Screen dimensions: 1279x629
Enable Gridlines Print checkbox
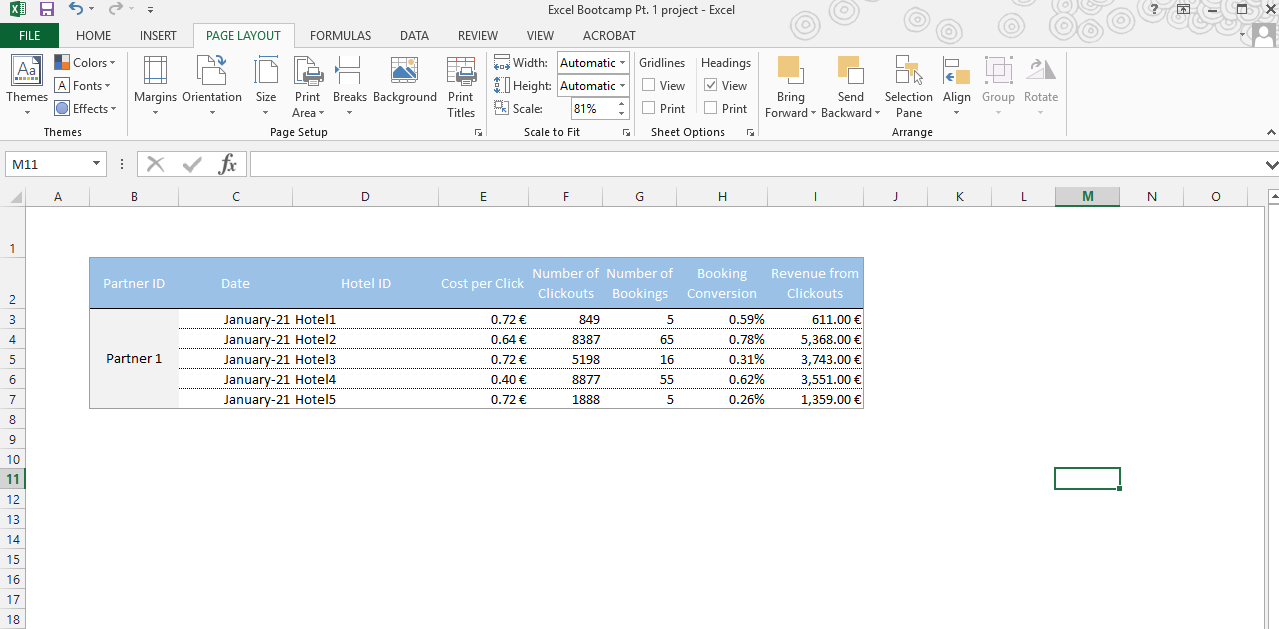(649, 109)
